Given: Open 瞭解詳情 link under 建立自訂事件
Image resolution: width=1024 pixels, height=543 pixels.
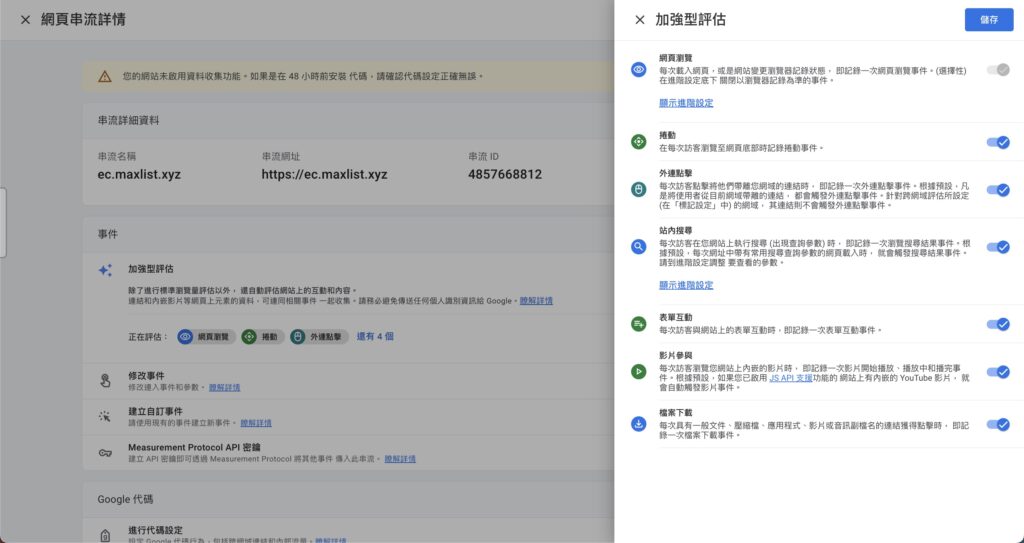Looking at the screenshot, I should tap(256, 423).
